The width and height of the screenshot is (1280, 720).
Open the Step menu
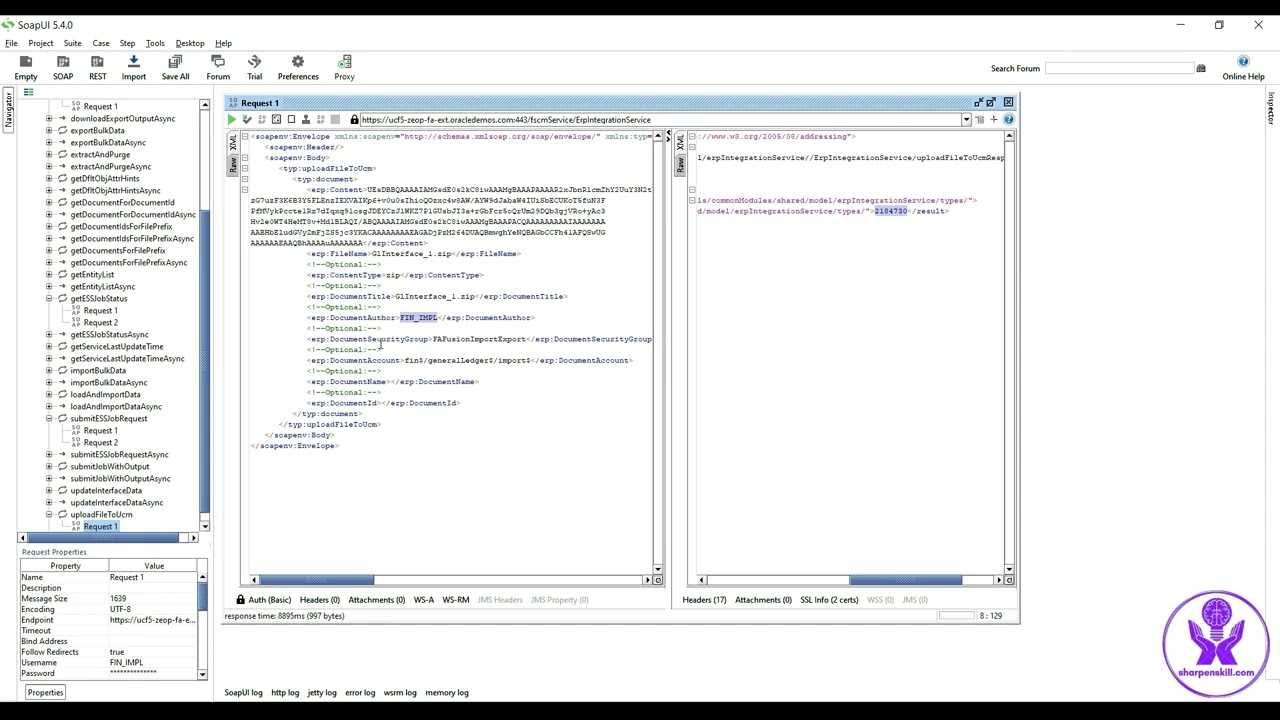(x=127, y=43)
